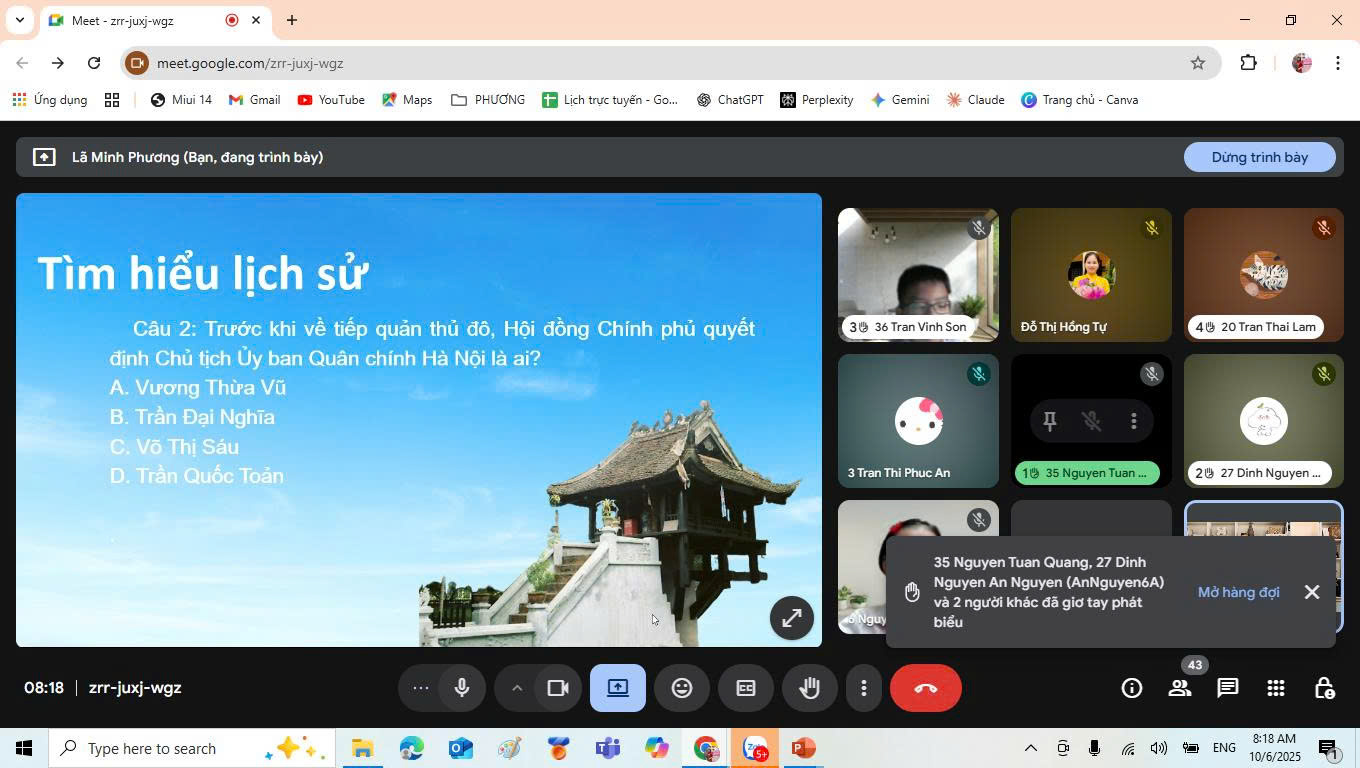Open more options three-dot menu

[864, 688]
